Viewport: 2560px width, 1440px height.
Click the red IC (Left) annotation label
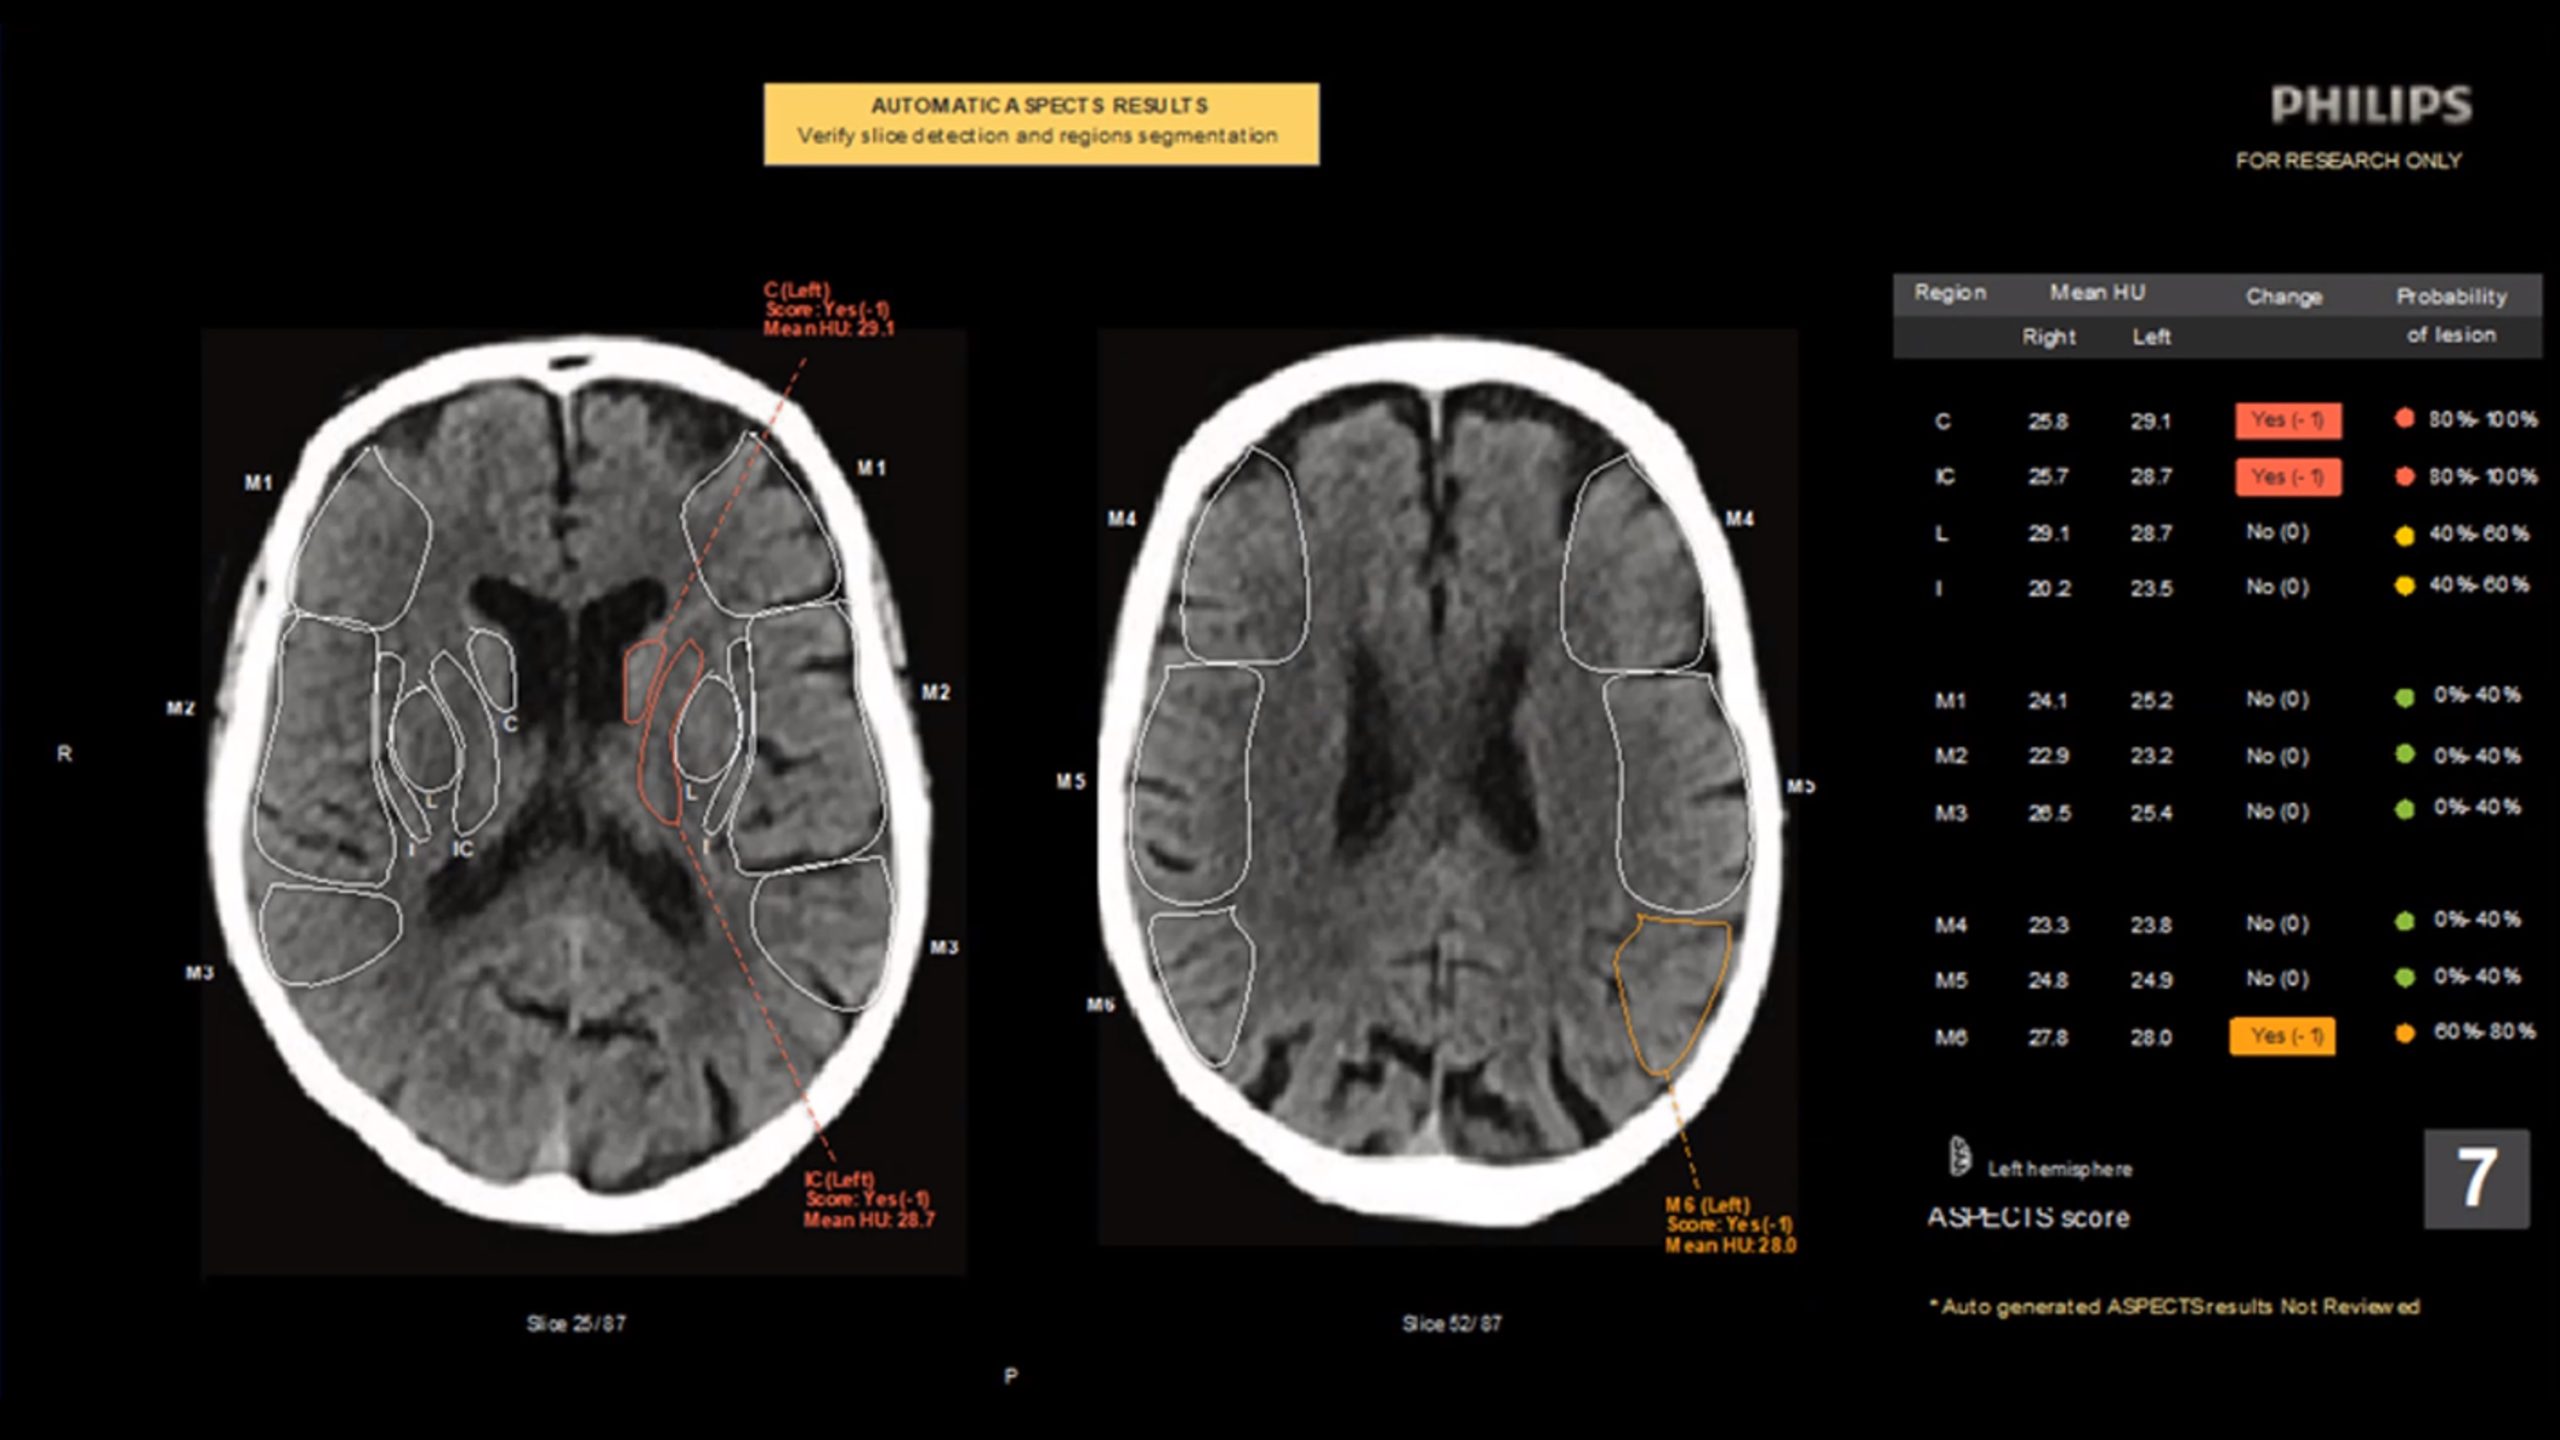pos(869,1199)
